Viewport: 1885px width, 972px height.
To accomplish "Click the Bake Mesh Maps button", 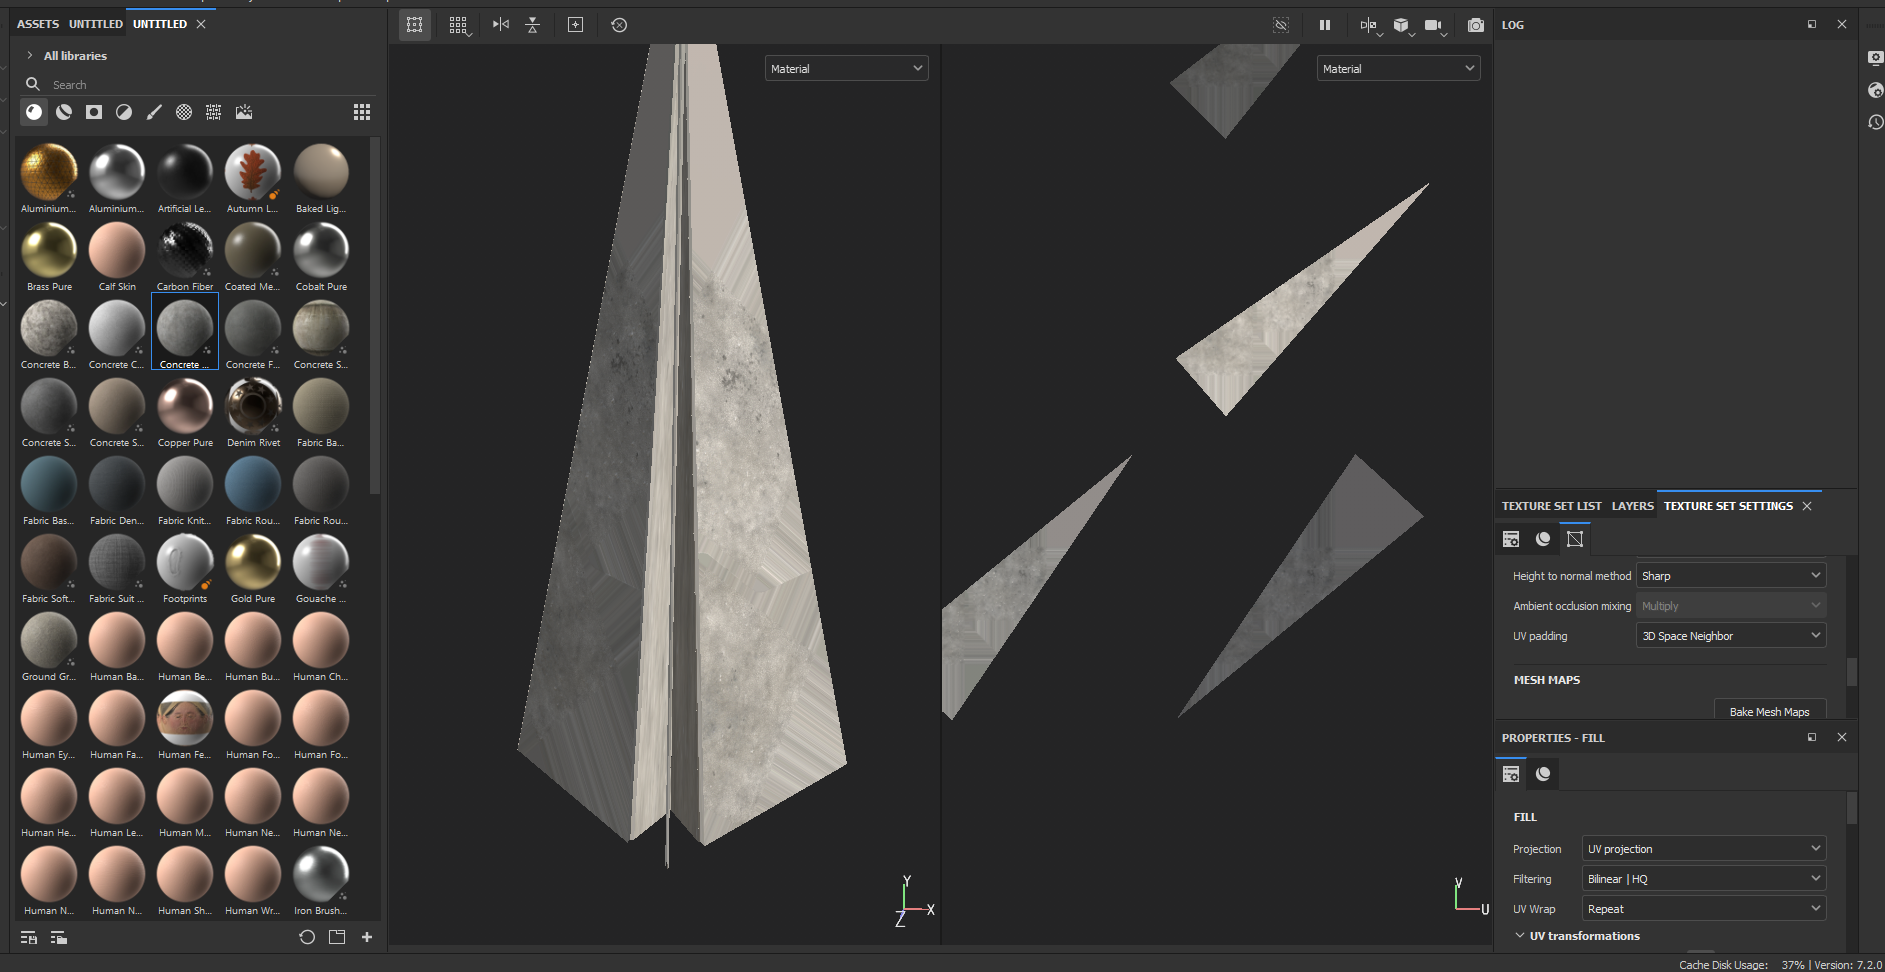I will tap(1770, 711).
